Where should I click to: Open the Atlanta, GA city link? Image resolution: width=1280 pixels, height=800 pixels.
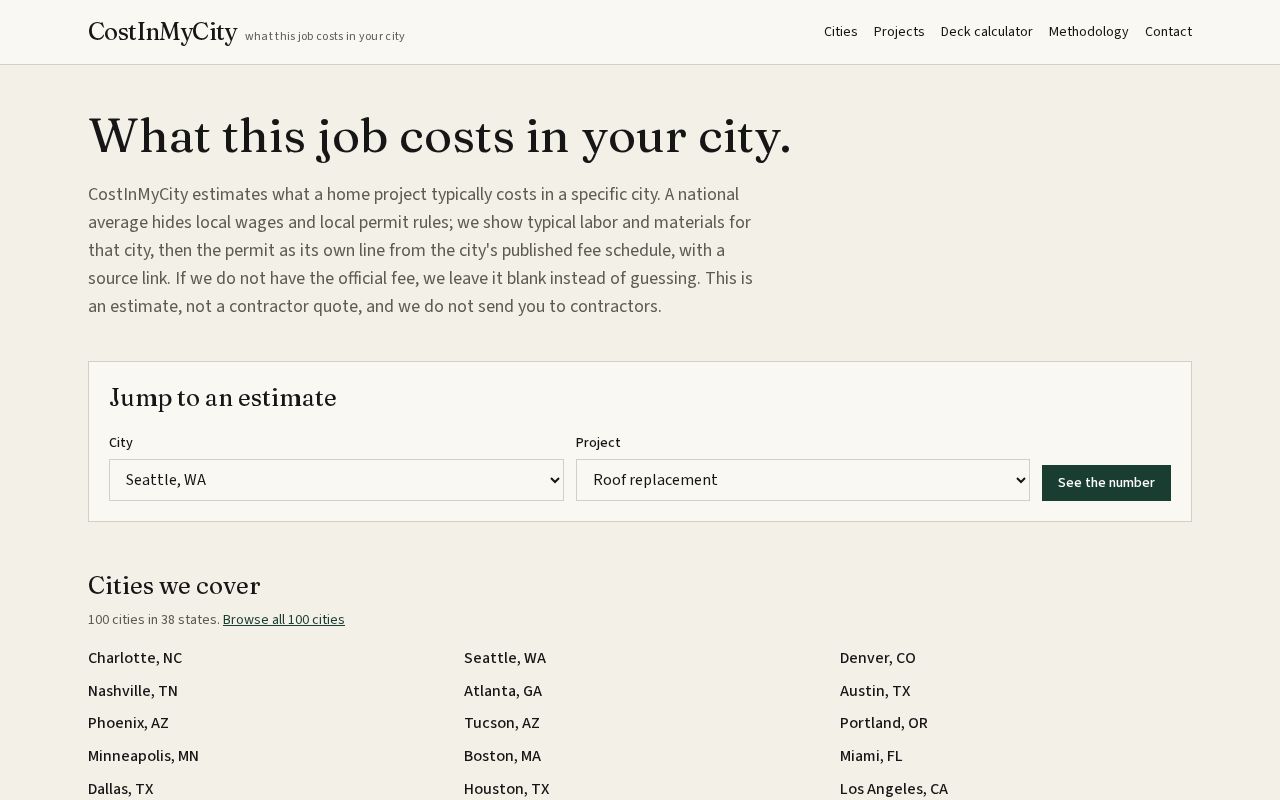click(503, 691)
